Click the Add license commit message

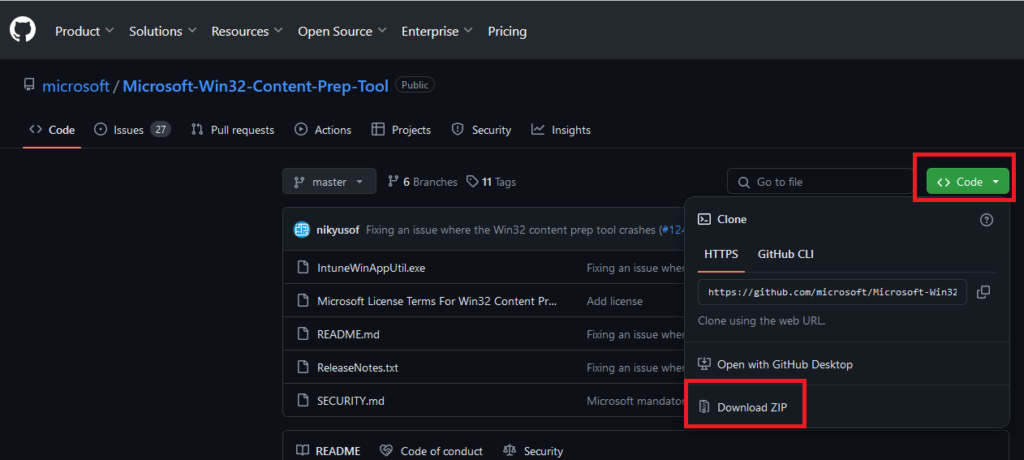click(x=615, y=301)
